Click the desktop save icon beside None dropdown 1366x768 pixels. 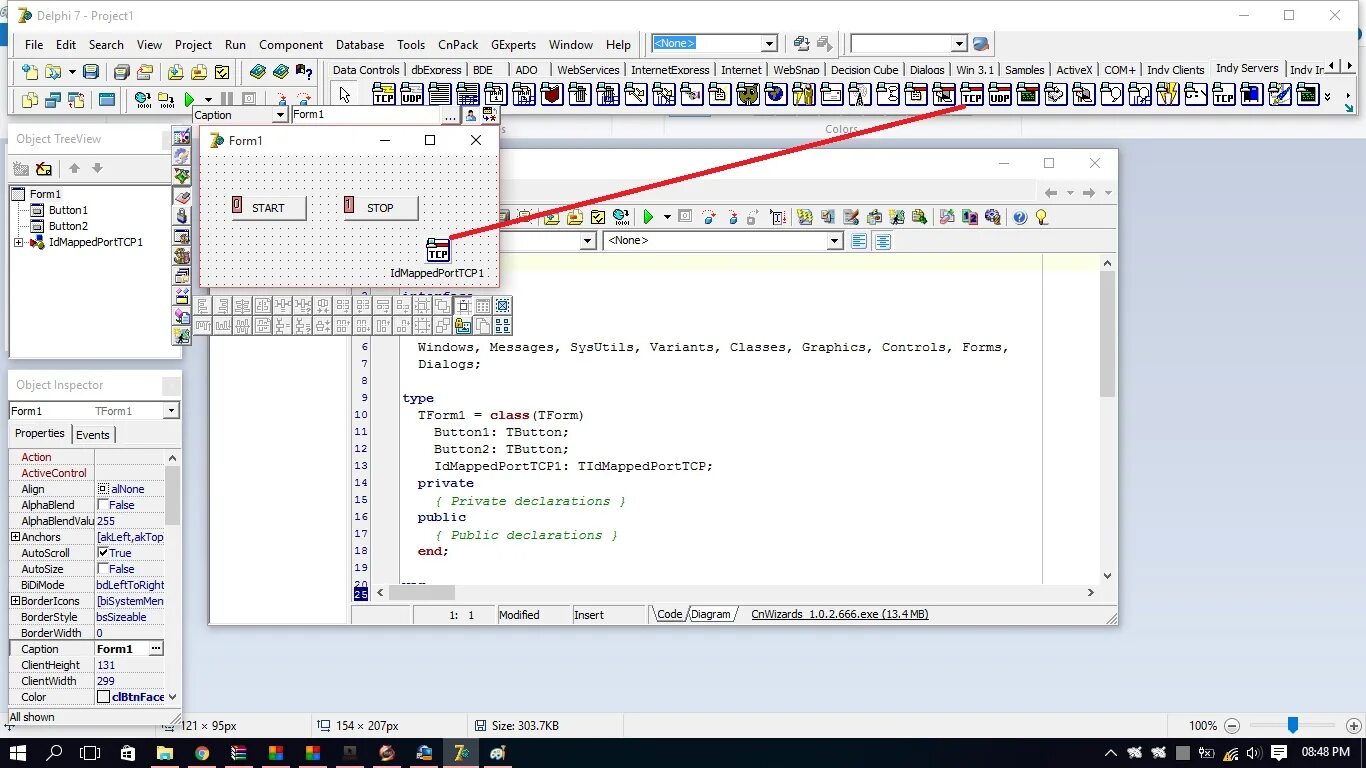pos(801,44)
